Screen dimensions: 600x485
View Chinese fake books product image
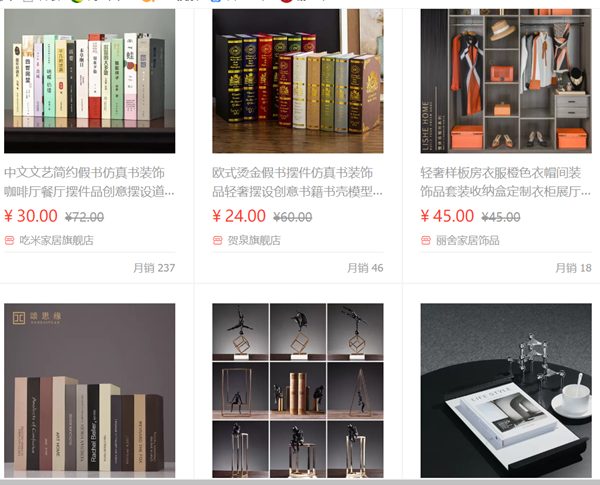(90, 81)
